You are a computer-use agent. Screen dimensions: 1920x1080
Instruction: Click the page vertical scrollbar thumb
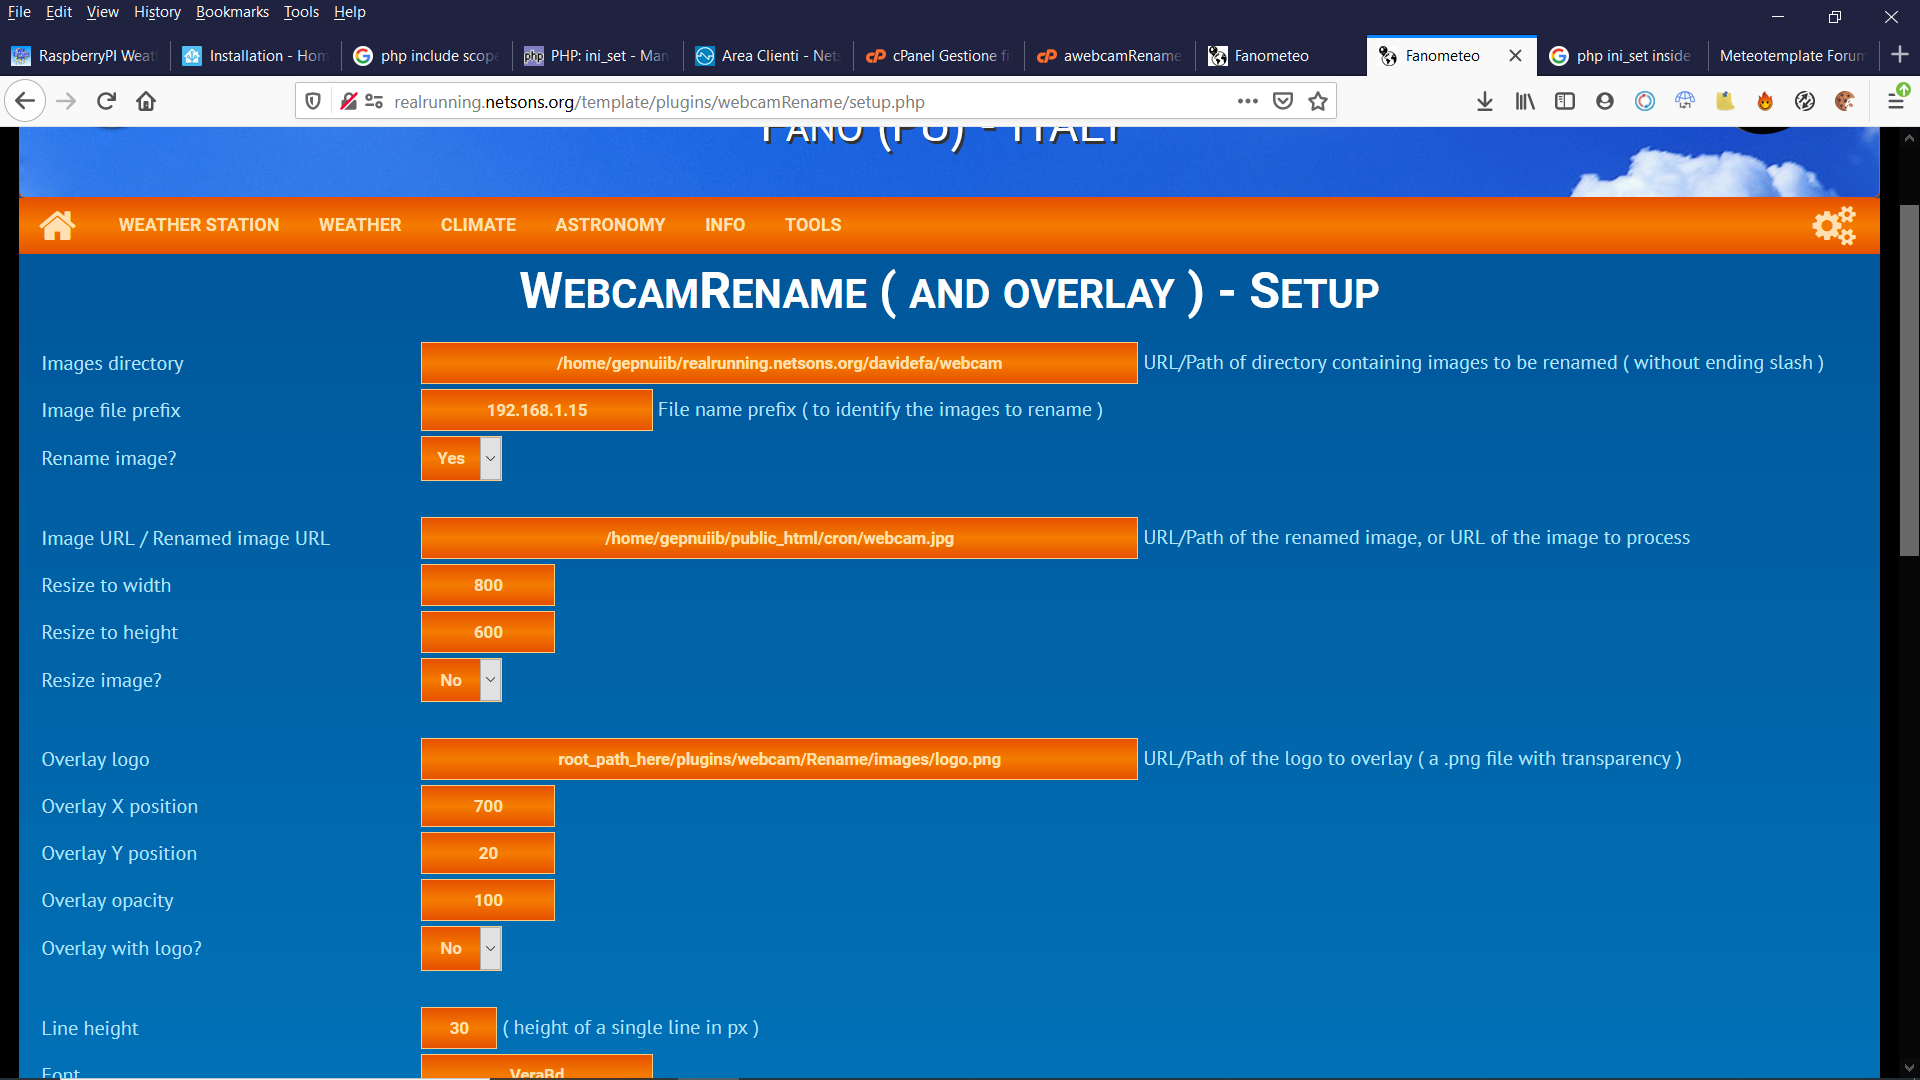(x=1909, y=380)
